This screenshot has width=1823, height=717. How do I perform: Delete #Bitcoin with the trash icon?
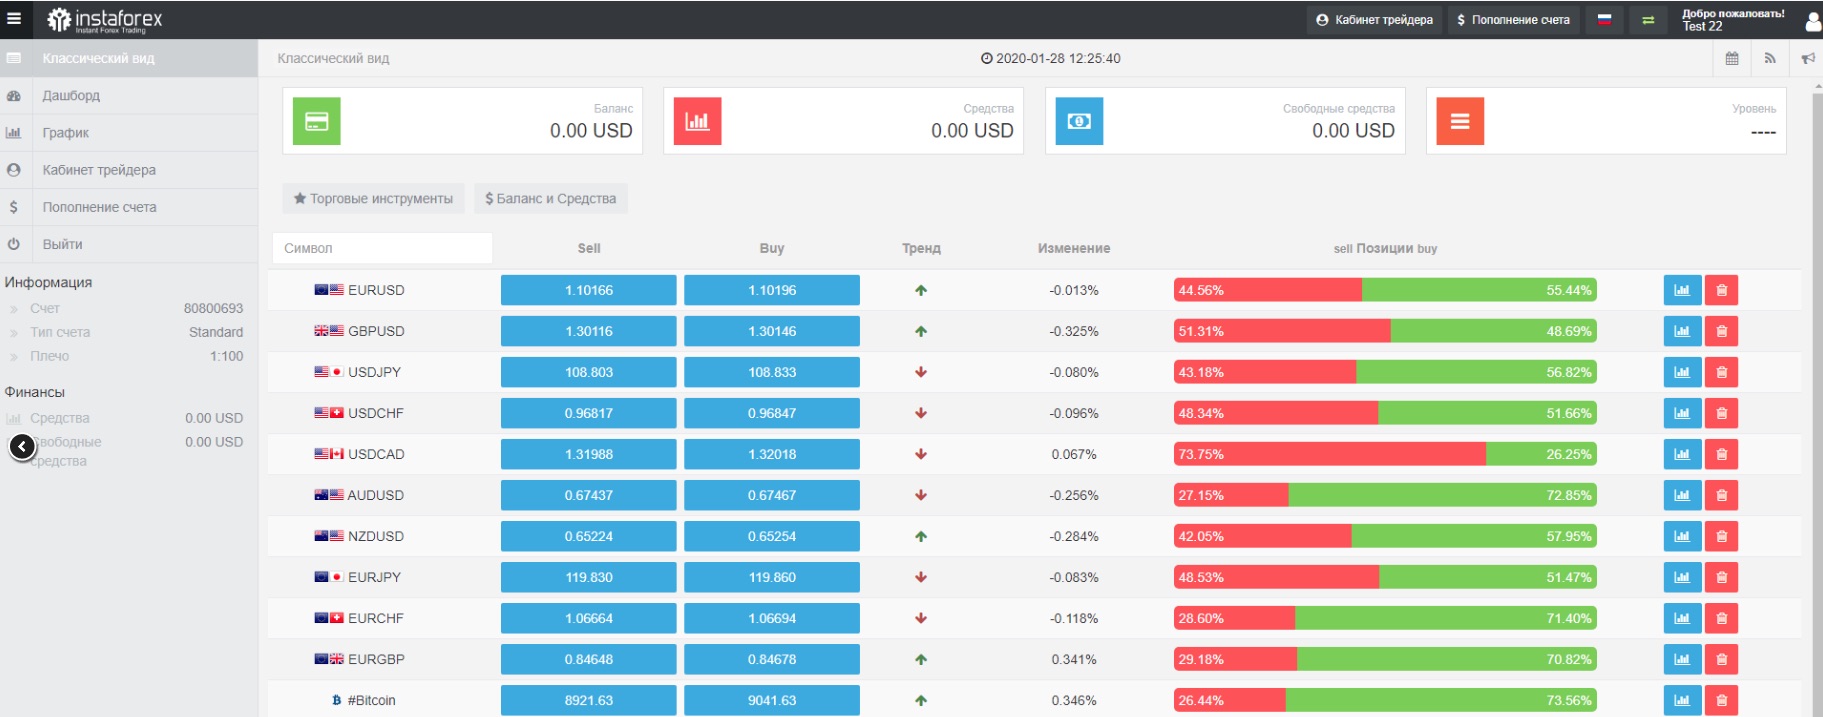[x=1721, y=700]
